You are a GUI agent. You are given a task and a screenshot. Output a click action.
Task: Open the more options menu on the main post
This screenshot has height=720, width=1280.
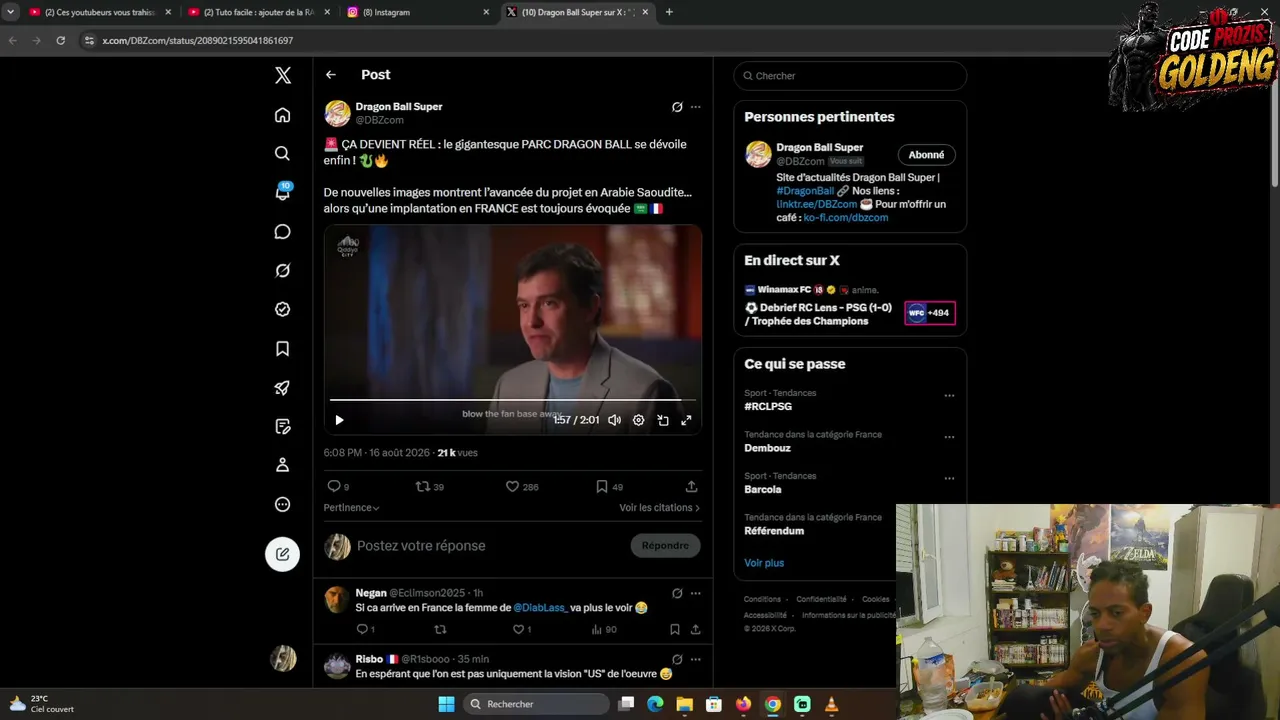click(x=696, y=107)
